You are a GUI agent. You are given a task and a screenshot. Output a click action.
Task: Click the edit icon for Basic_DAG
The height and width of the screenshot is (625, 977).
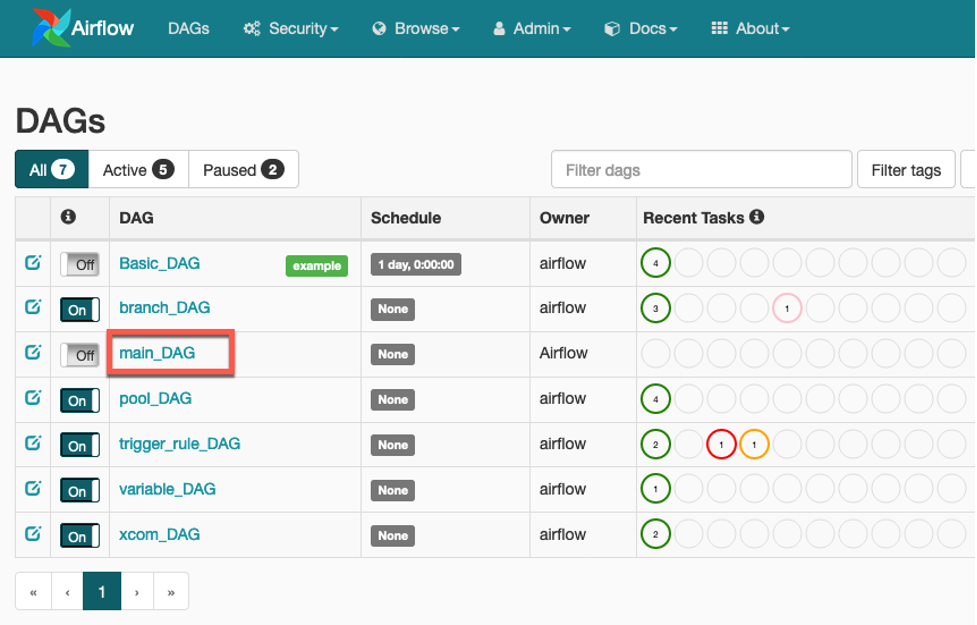click(33, 263)
